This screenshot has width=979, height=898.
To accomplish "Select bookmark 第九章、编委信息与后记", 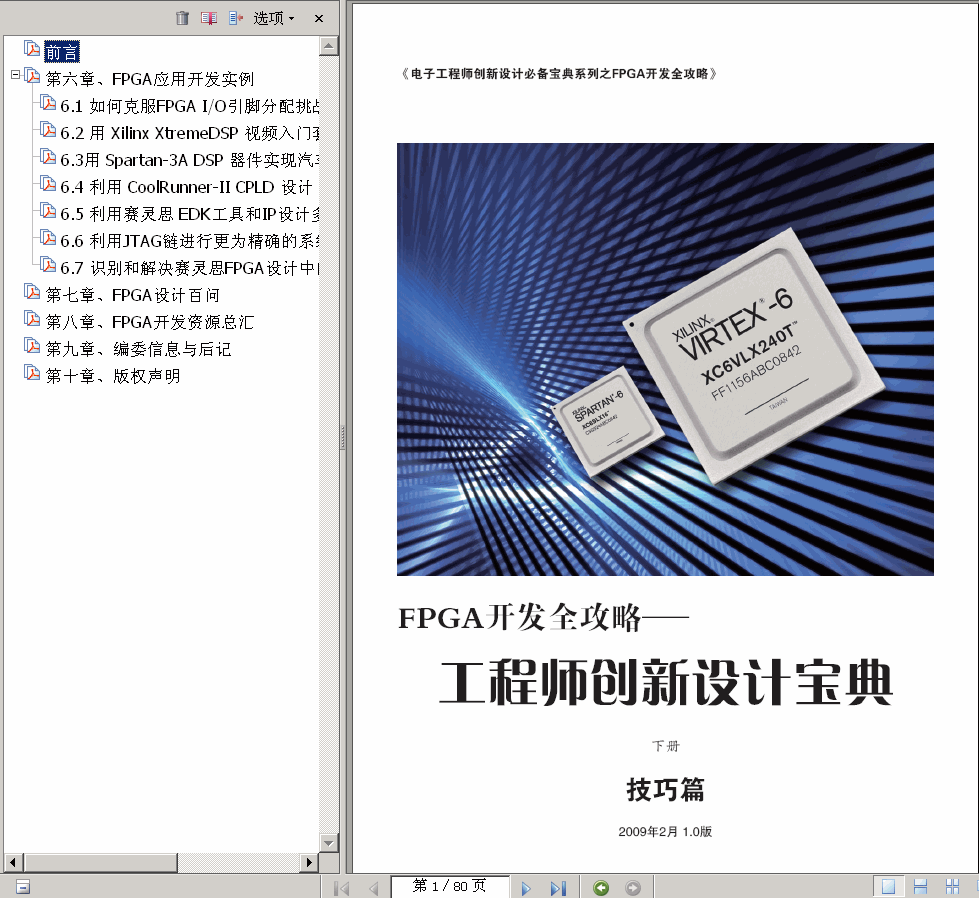I will tap(139, 348).
